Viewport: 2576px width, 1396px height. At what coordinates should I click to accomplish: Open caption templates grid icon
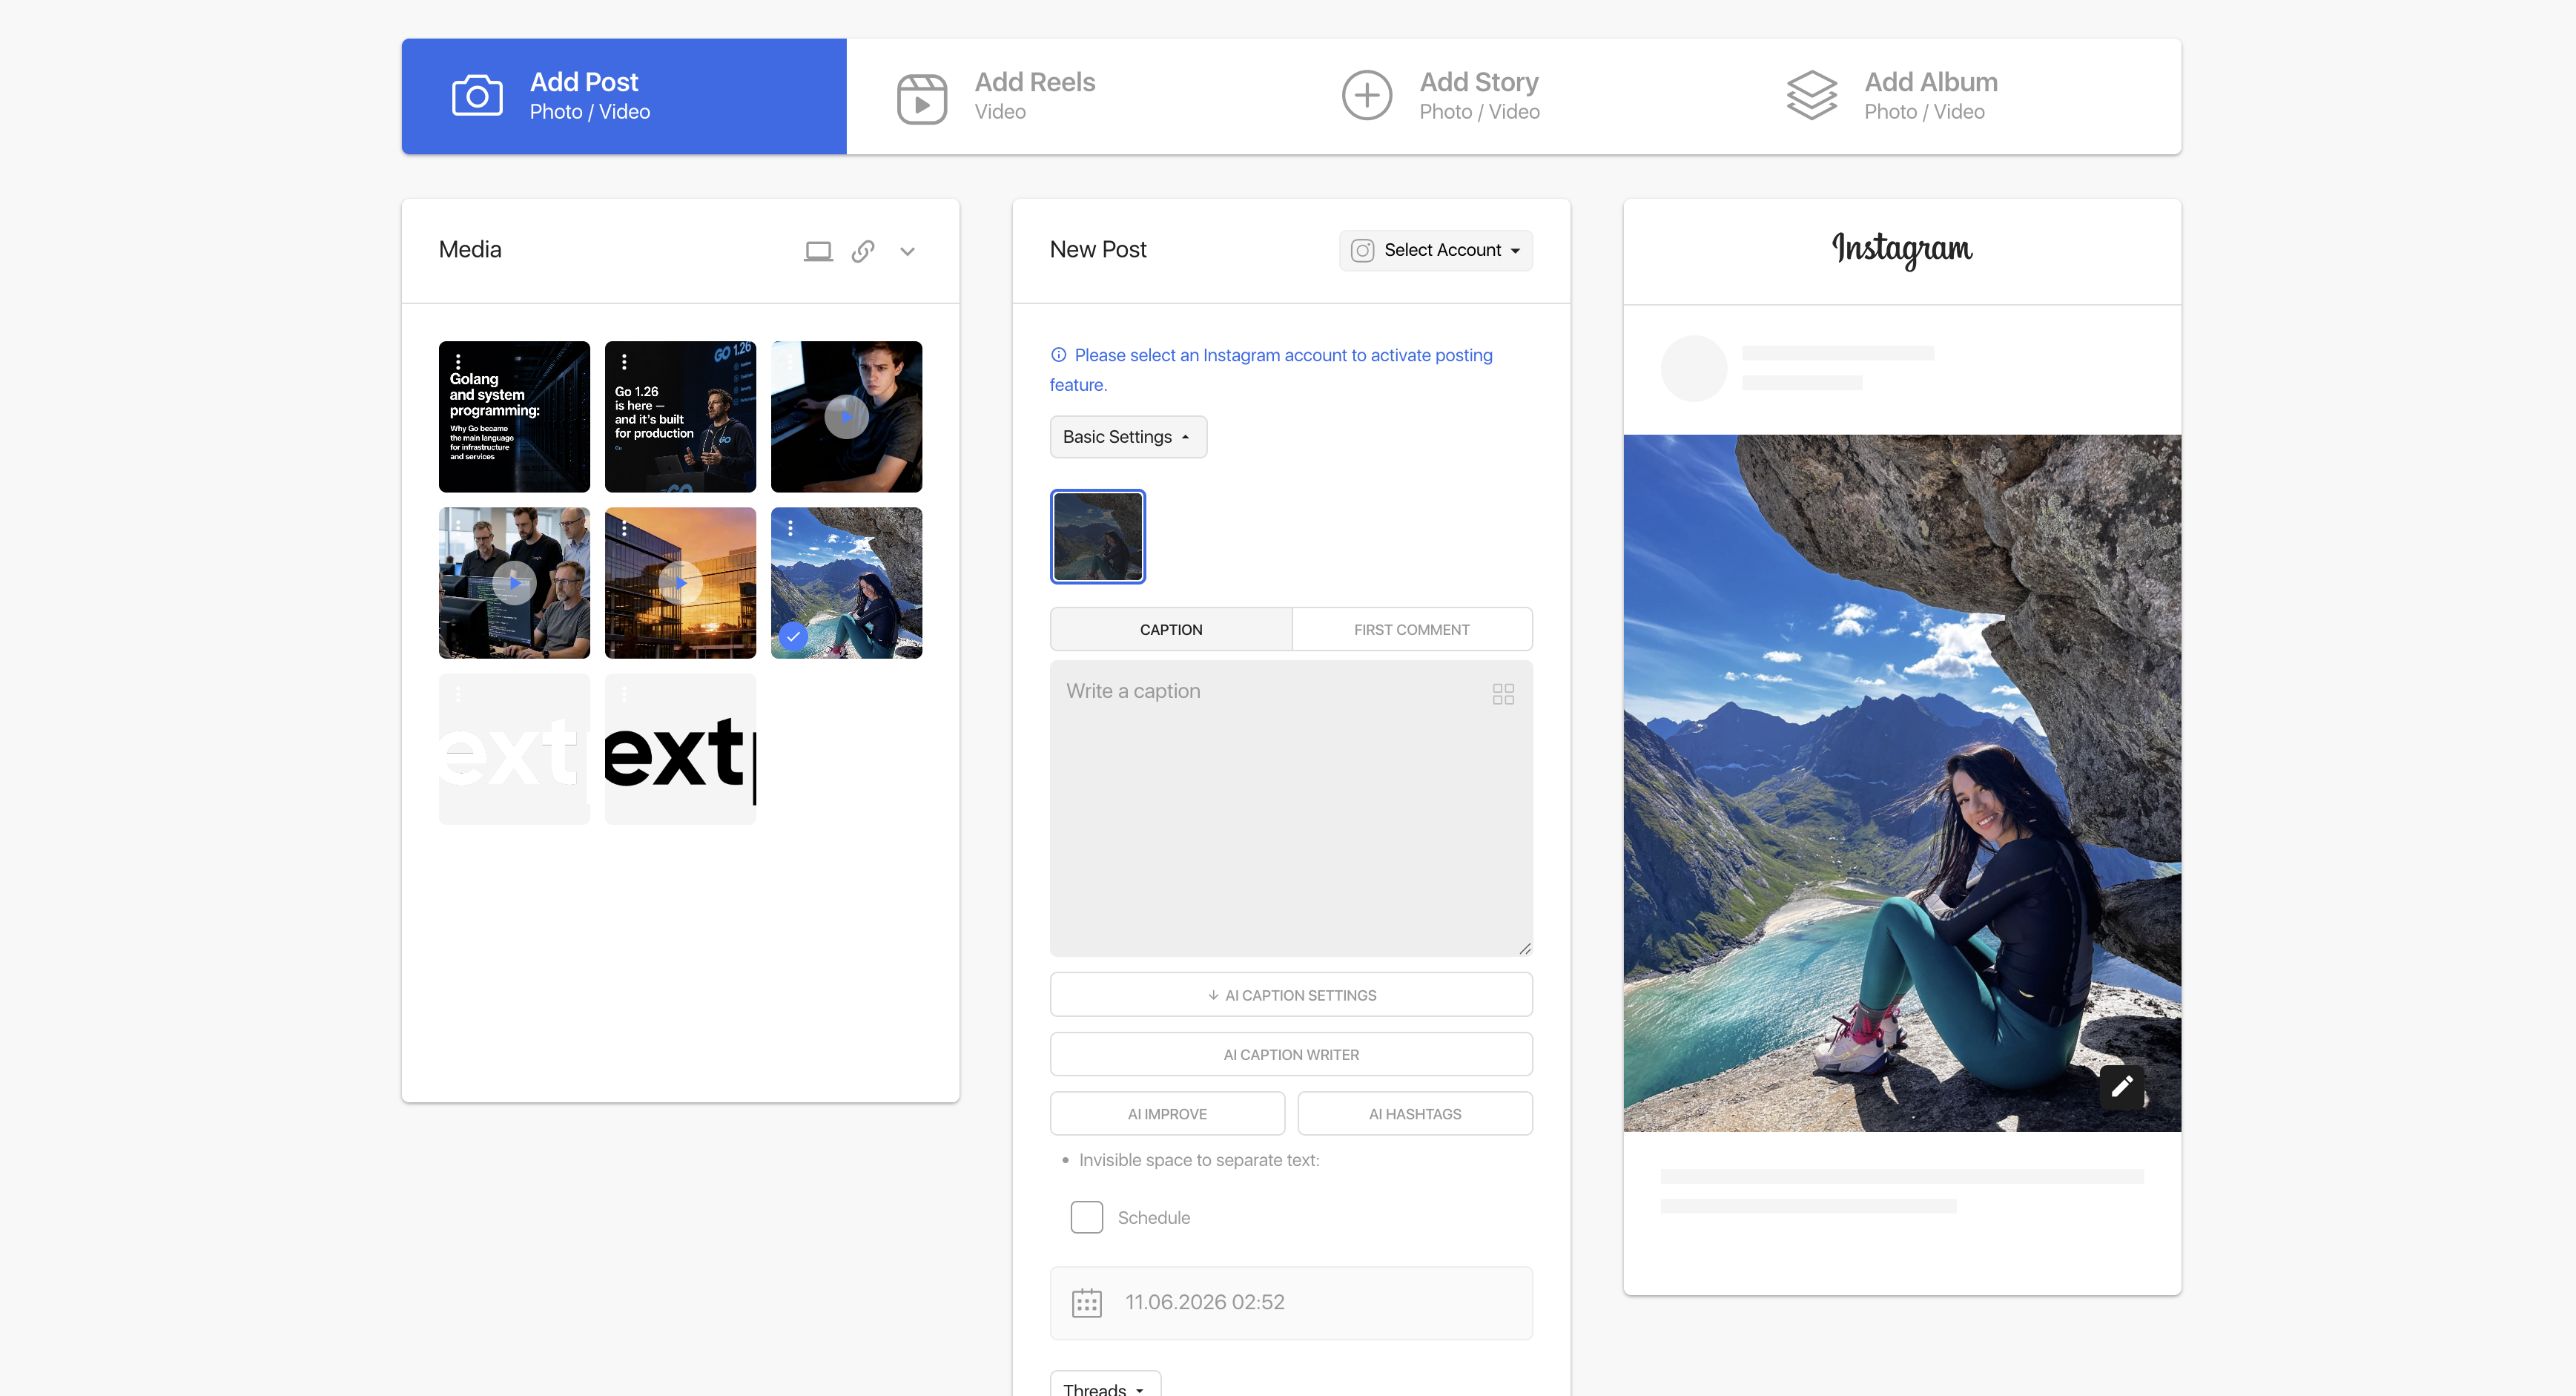click(1503, 694)
